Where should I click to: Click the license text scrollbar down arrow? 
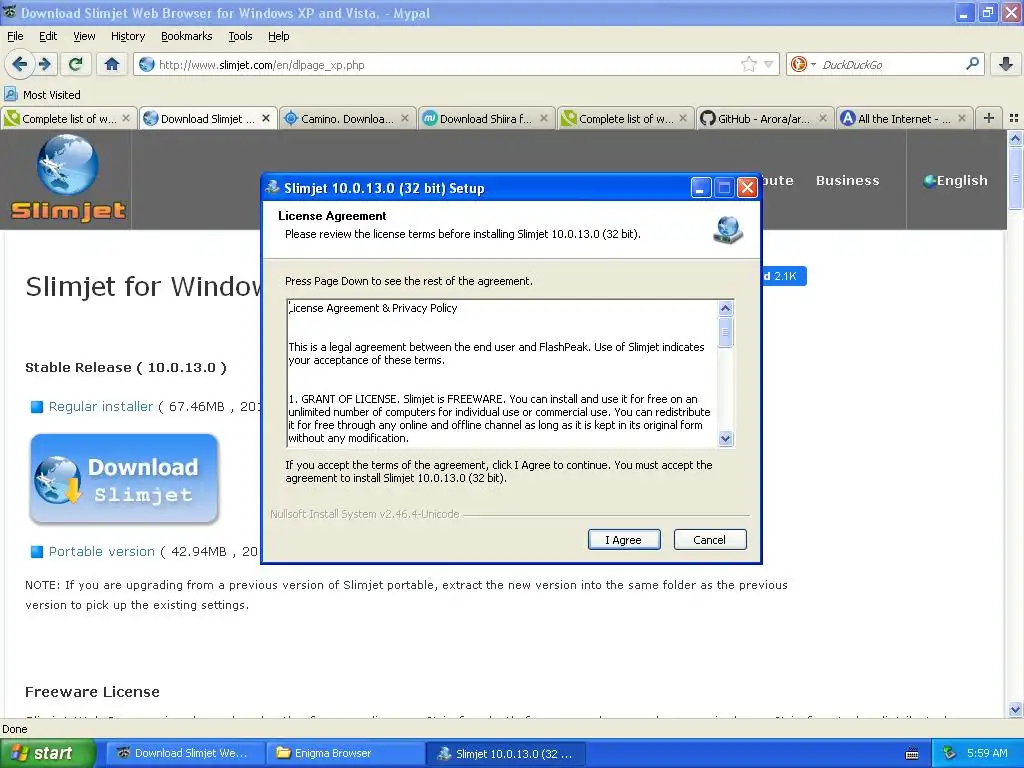coord(725,439)
